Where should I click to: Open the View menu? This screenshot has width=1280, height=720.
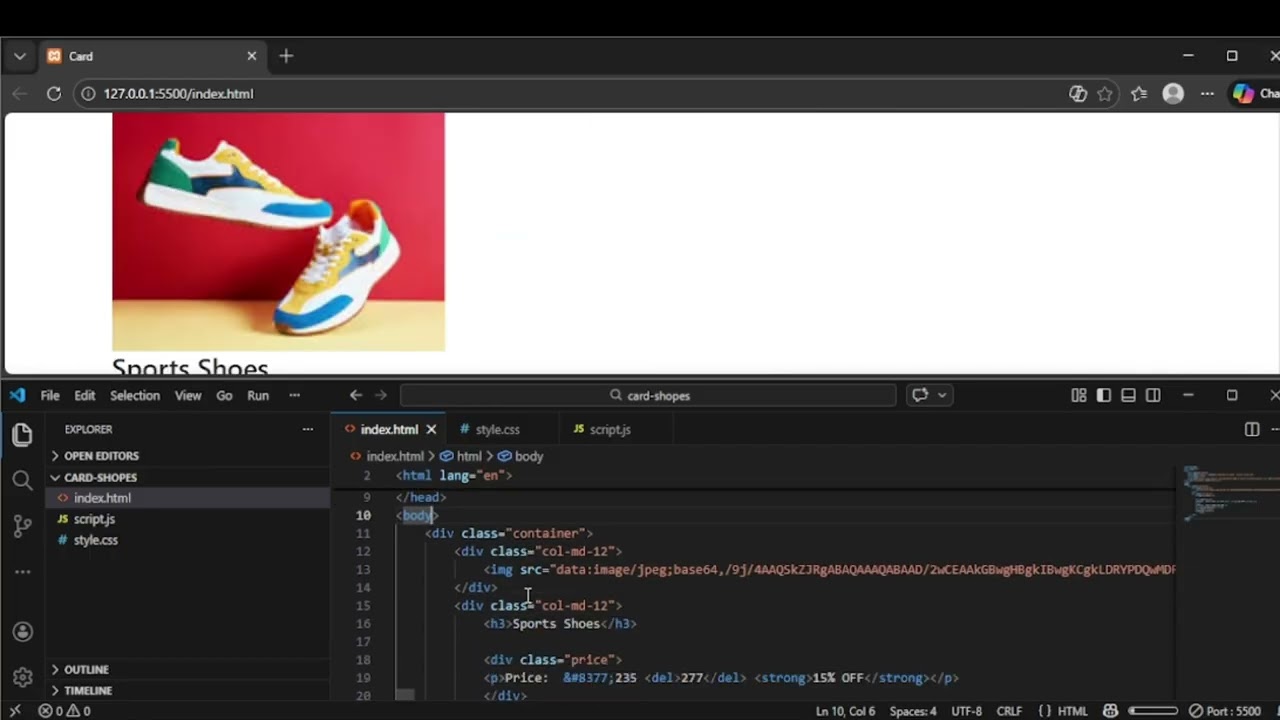188,395
